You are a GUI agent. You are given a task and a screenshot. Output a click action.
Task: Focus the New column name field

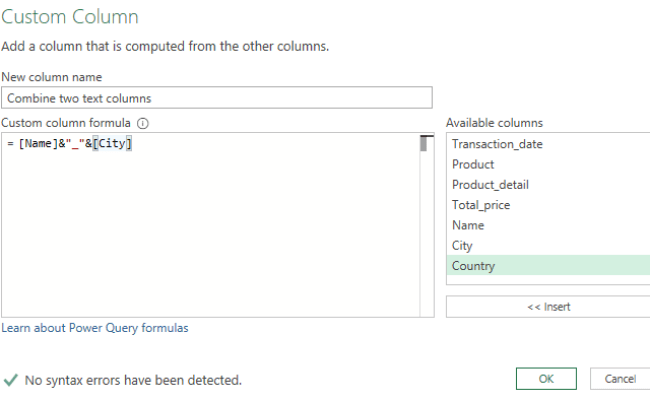point(217,98)
